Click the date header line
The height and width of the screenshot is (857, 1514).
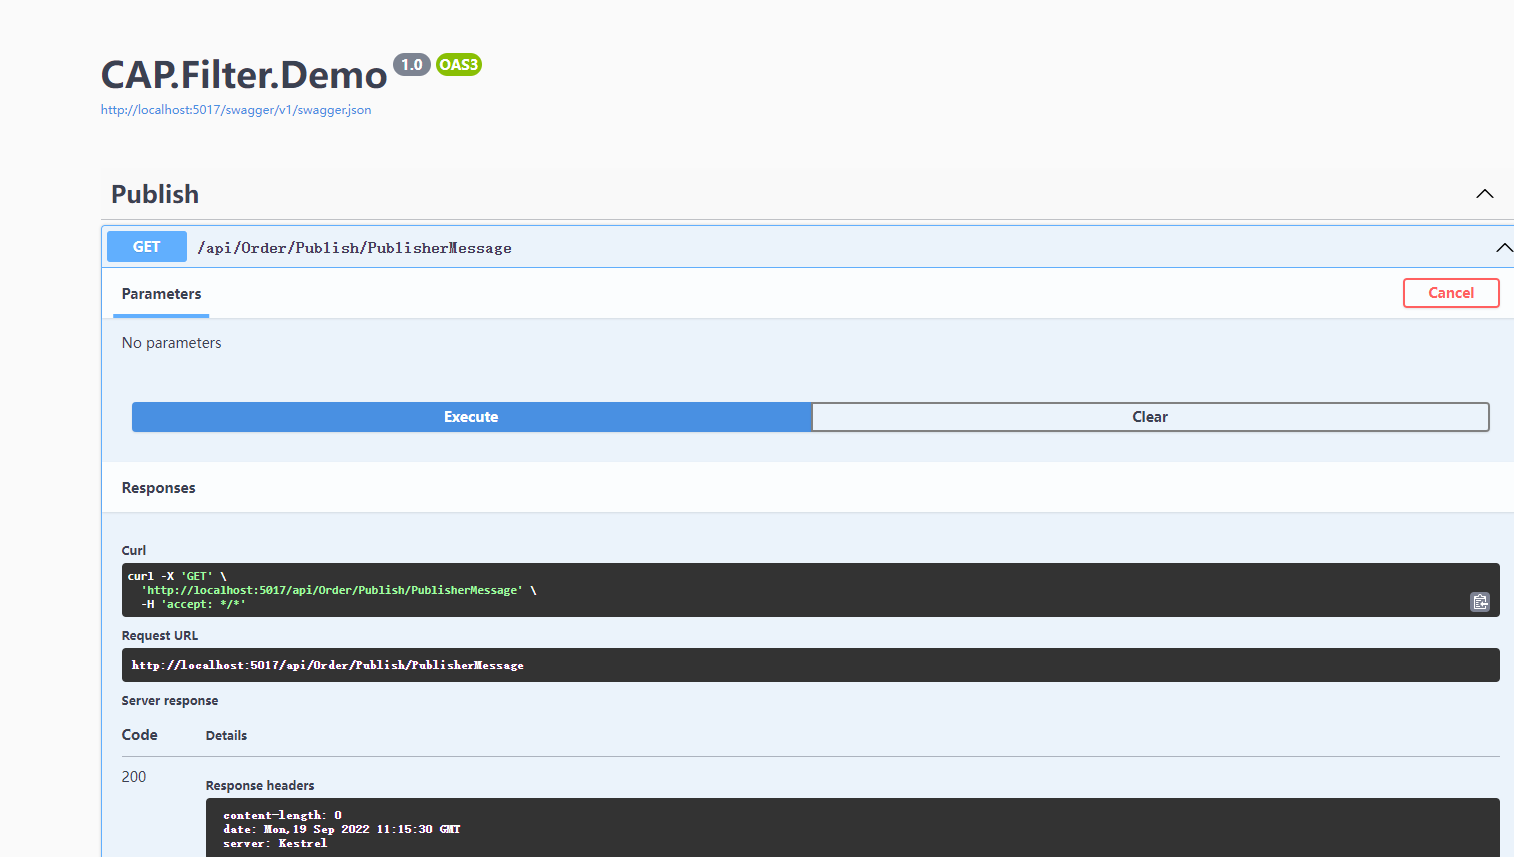[342, 830]
